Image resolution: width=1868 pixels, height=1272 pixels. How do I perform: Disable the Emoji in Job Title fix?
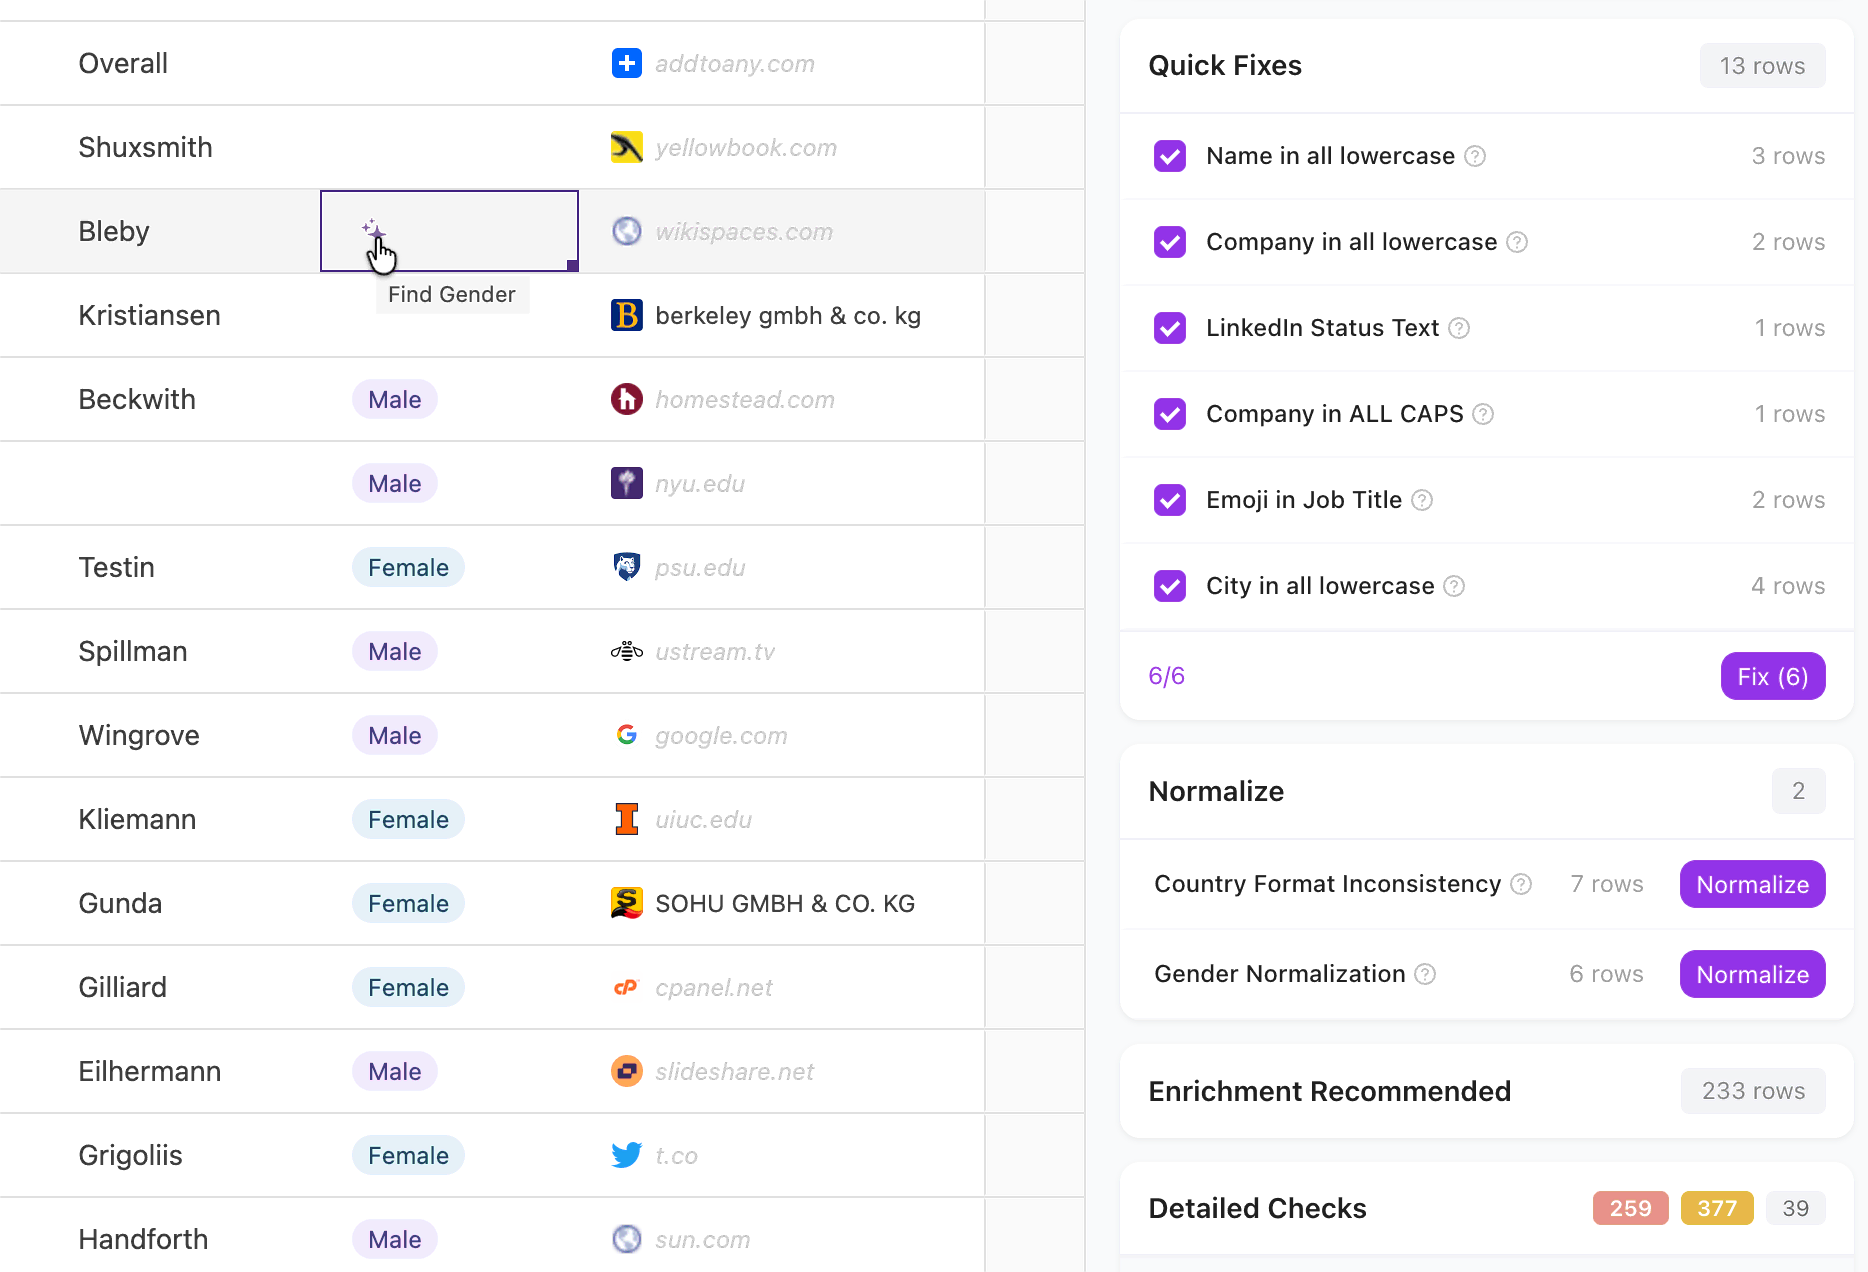[1169, 500]
